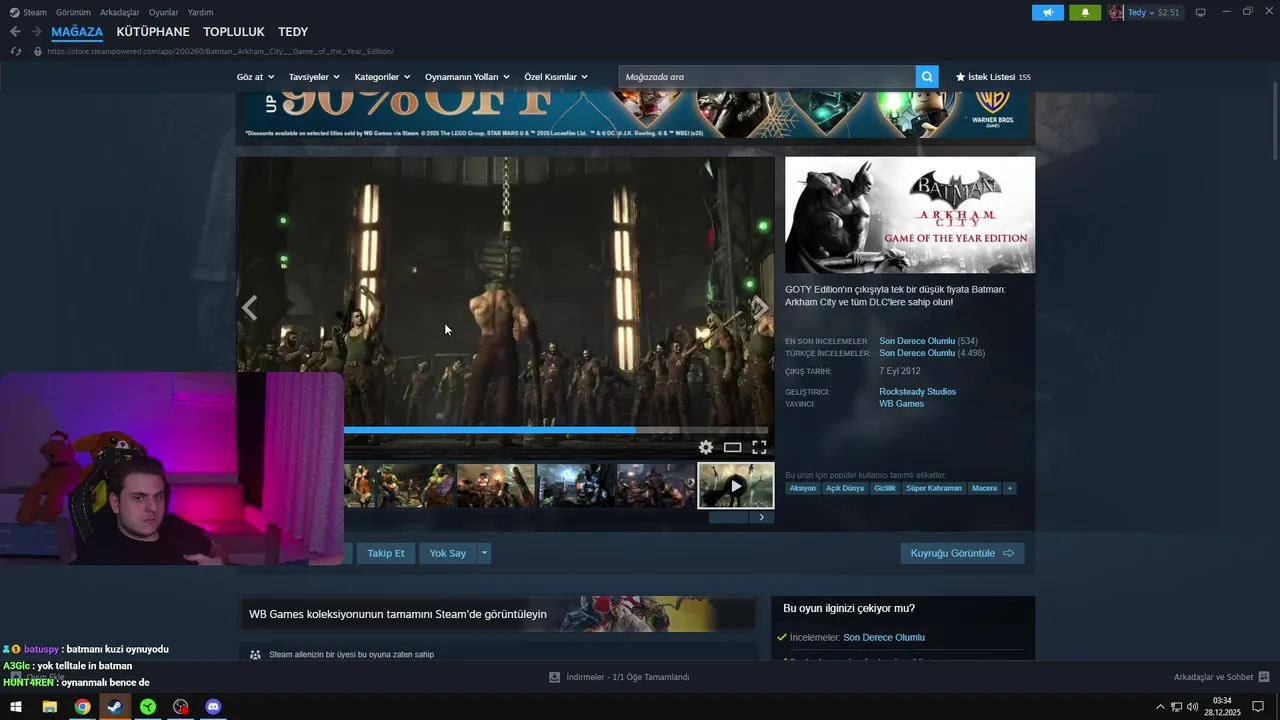
Task: Open the Rocksteady Studios developer link
Action: point(917,391)
